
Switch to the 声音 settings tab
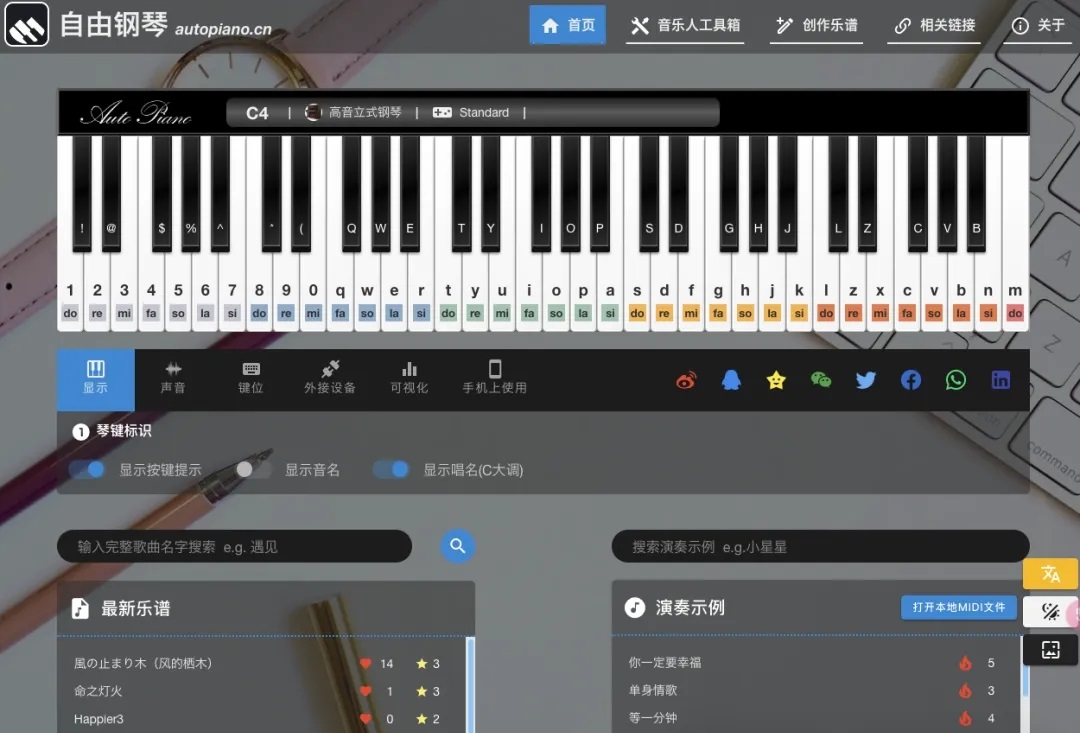click(x=173, y=378)
